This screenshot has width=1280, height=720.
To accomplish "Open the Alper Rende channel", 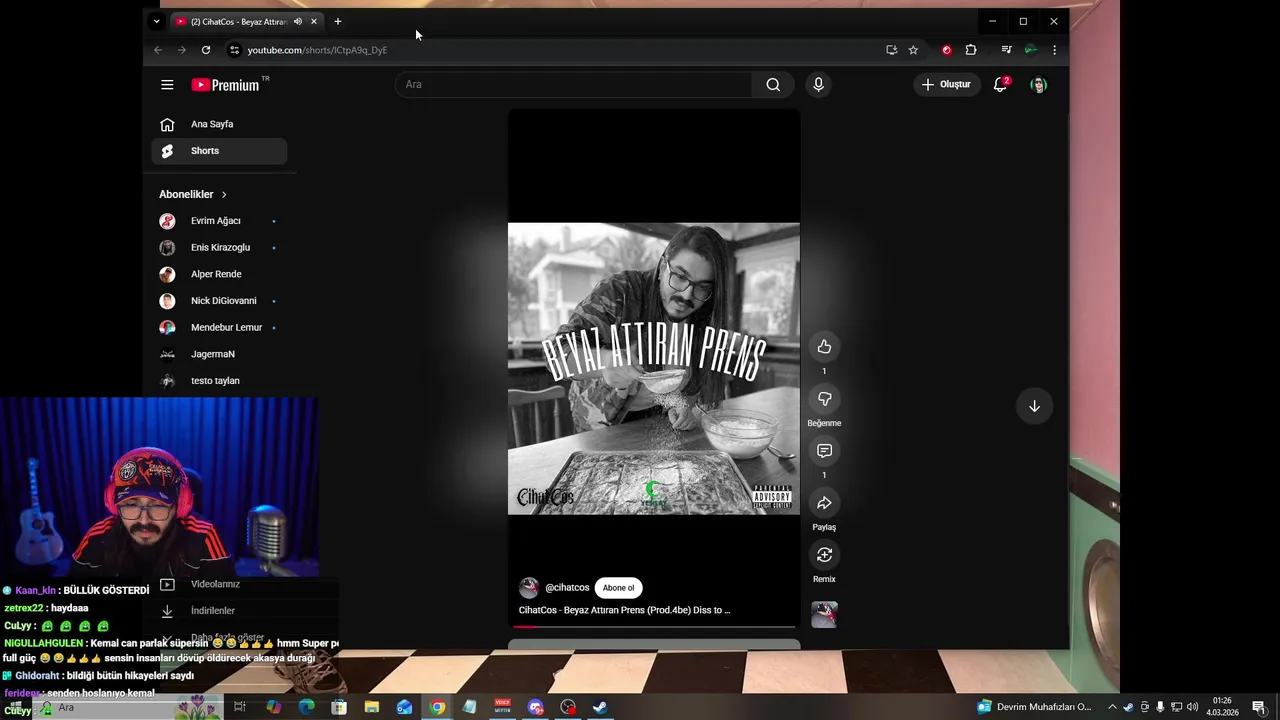I will pyautogui.click(x=219, y=274).
